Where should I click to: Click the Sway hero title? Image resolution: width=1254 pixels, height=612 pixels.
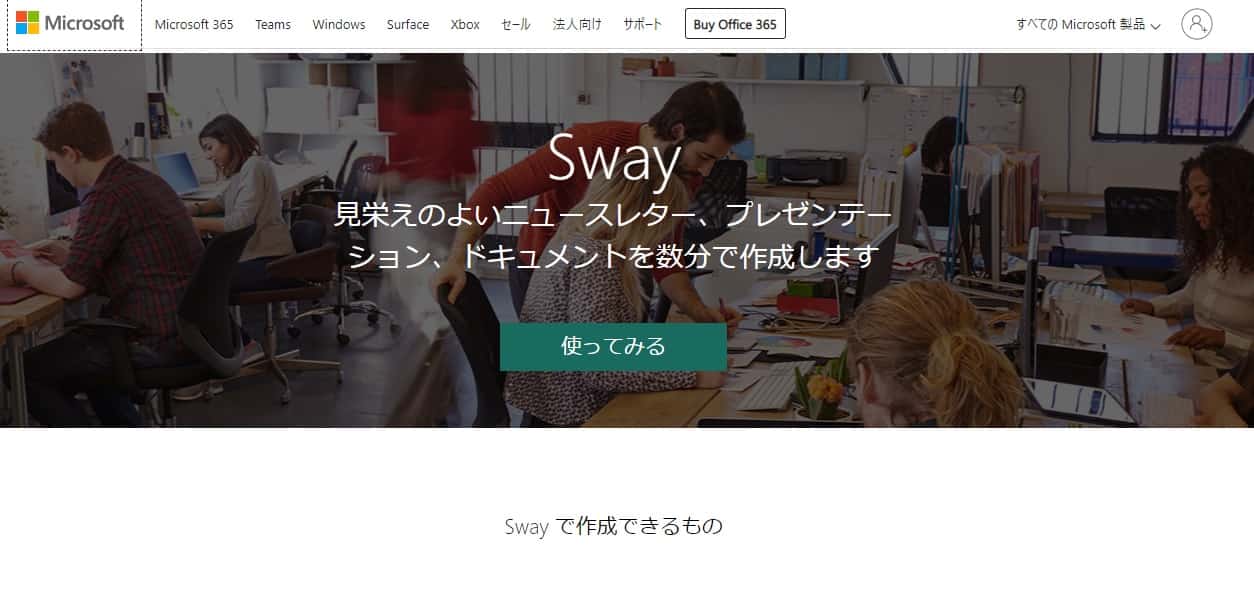[x=614, y=160]
